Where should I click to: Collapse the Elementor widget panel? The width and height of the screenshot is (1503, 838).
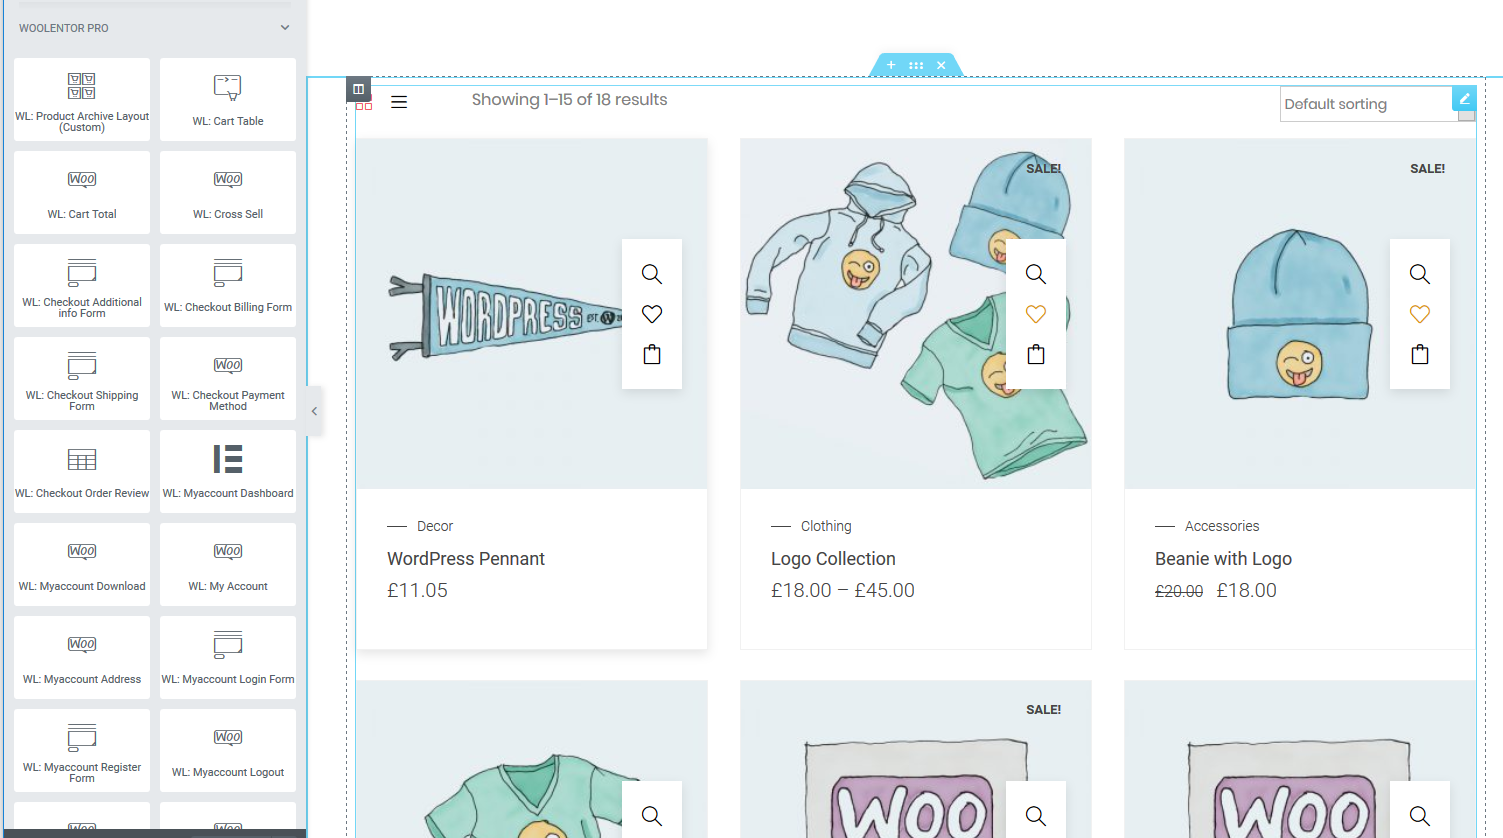(314, 411)
